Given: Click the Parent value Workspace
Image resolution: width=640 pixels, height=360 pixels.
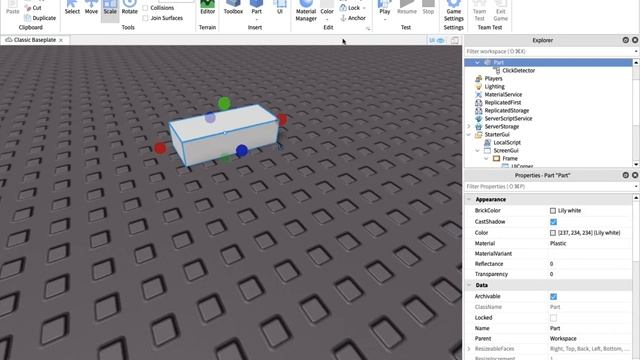Looking at the screenshot, I should coord(563,338).
